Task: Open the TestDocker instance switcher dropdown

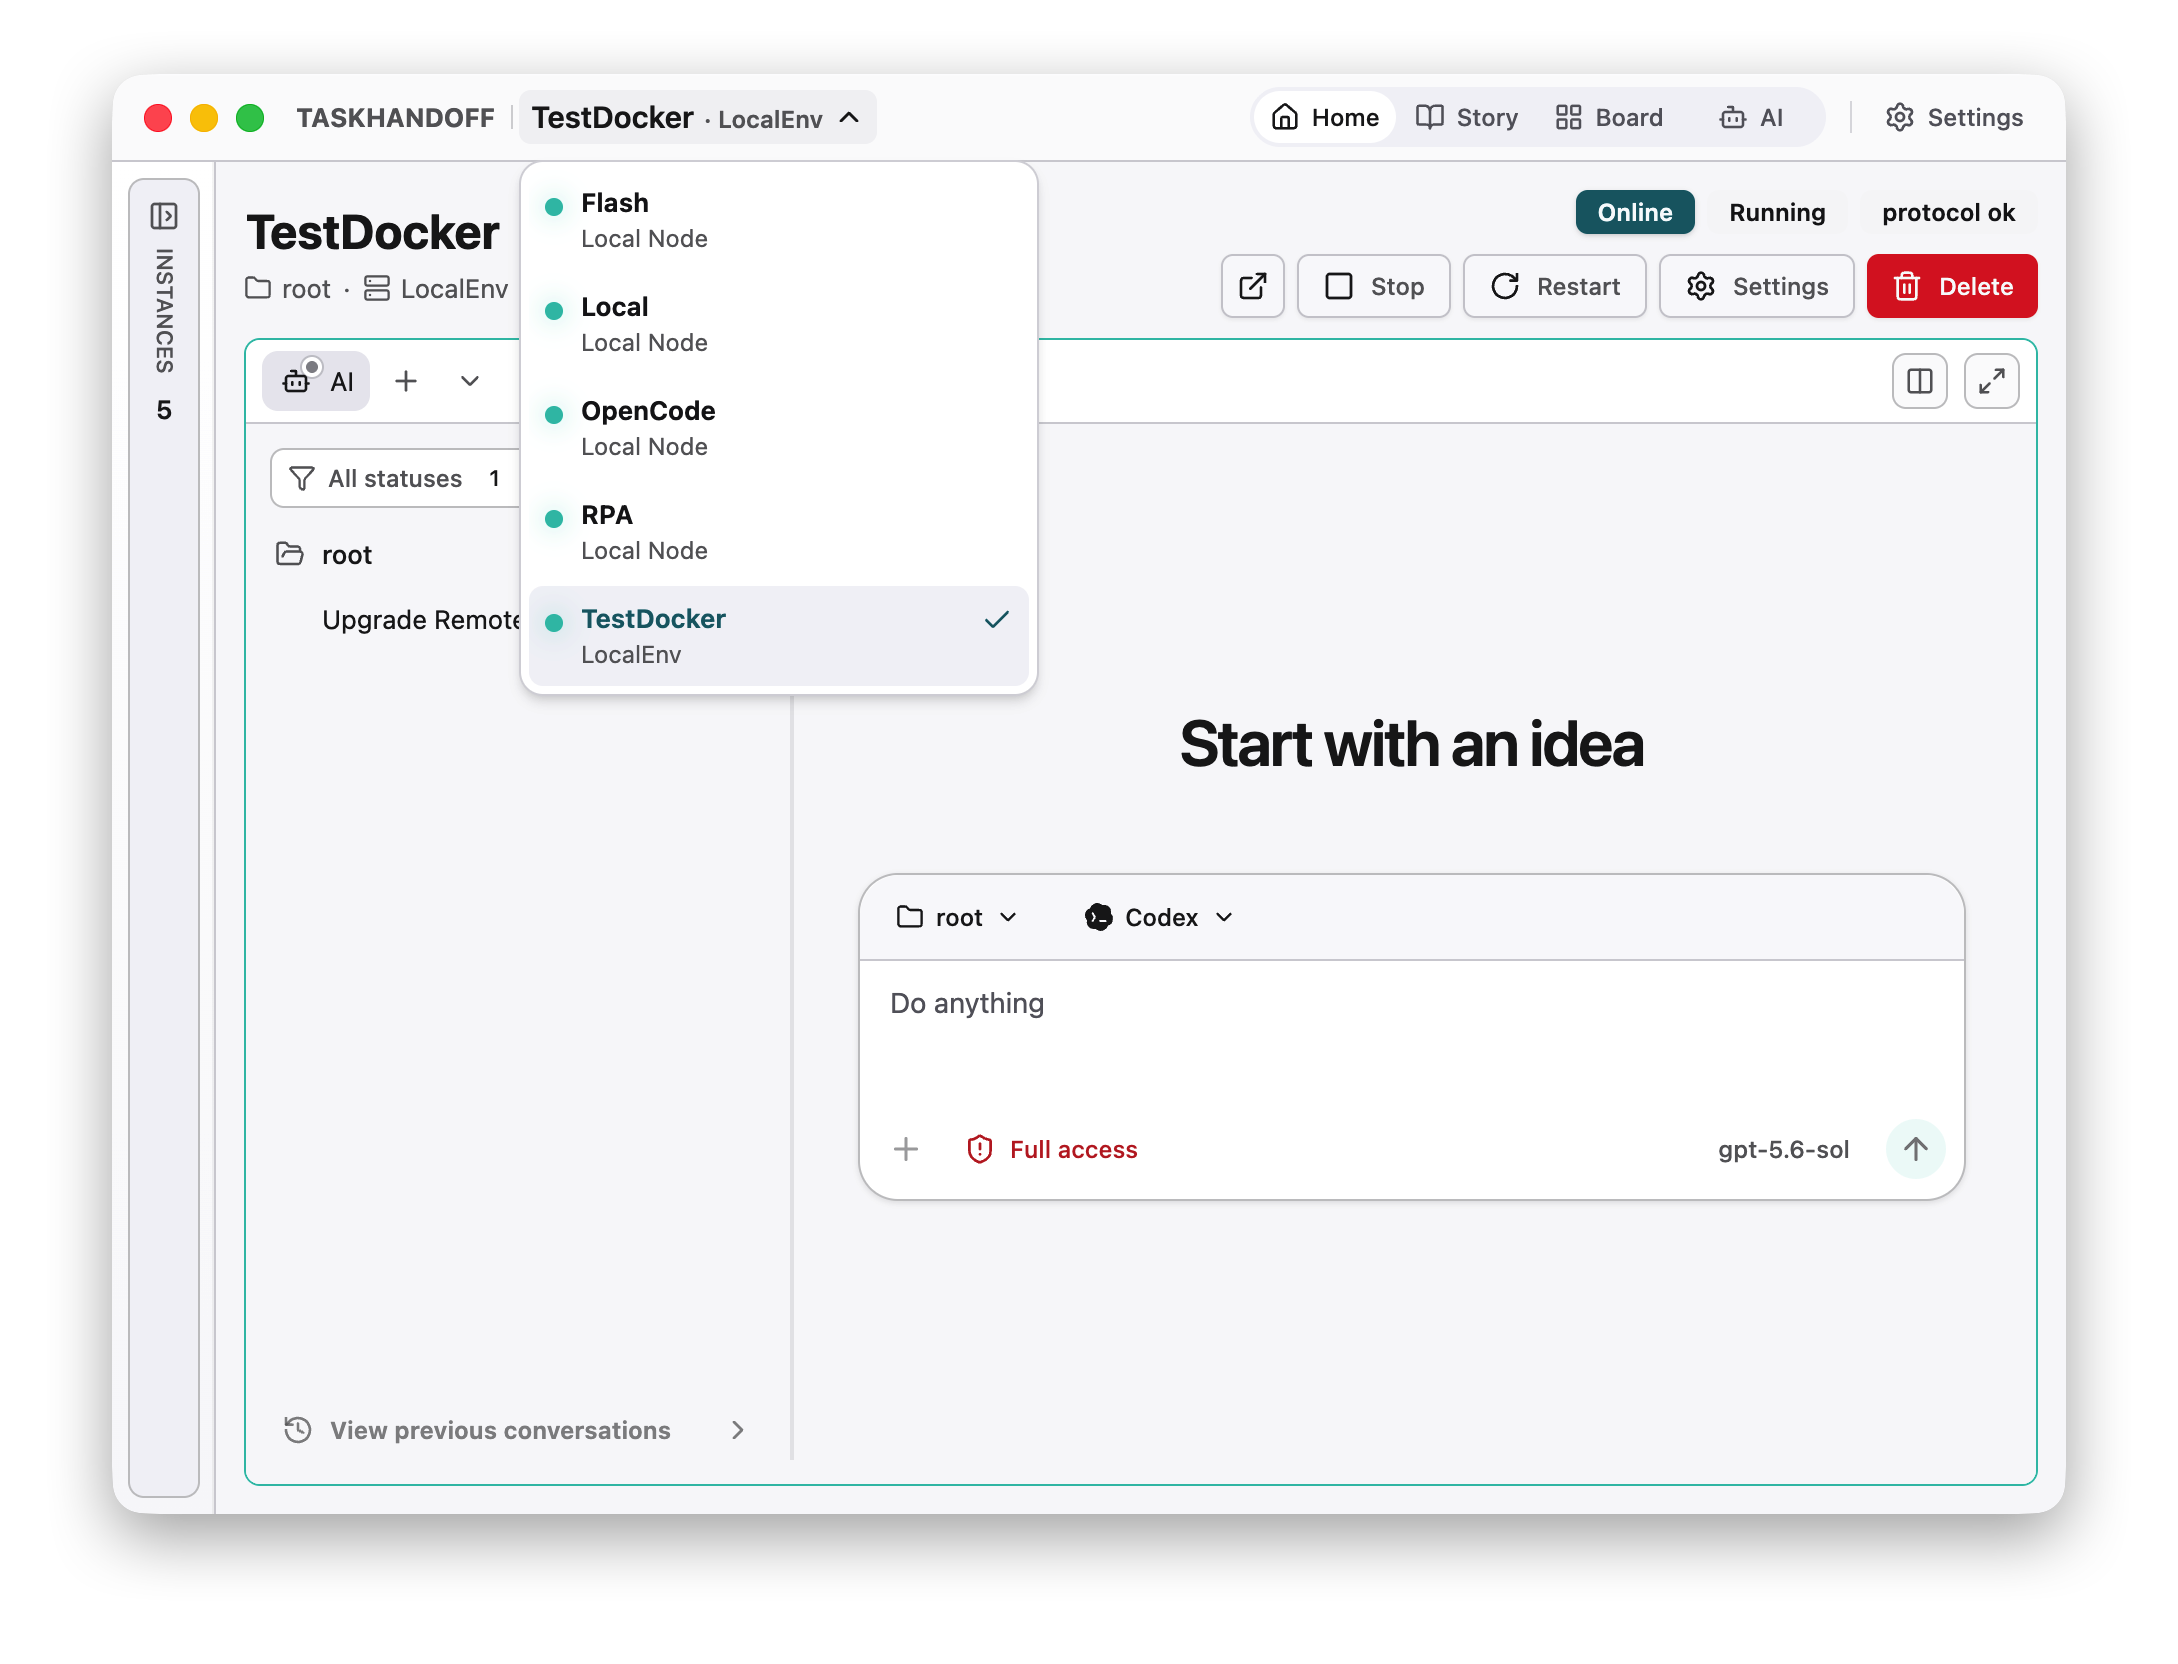Action: [x=697, y=117]
